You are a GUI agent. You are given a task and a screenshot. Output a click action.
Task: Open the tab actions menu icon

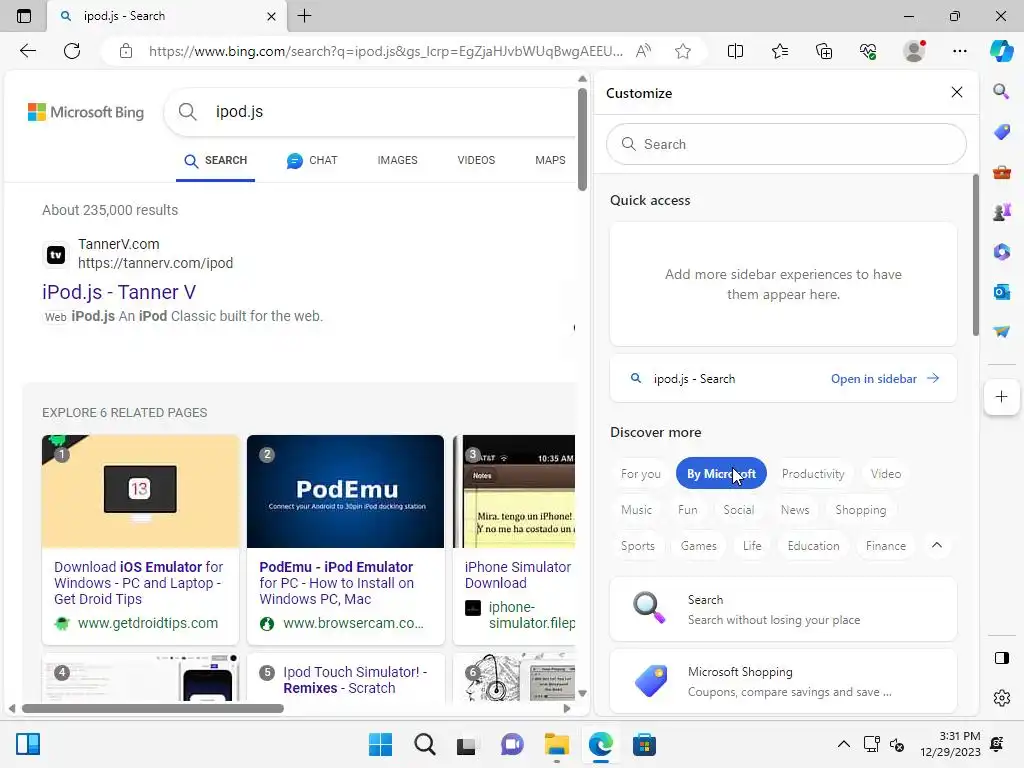(x=24, y=16)
